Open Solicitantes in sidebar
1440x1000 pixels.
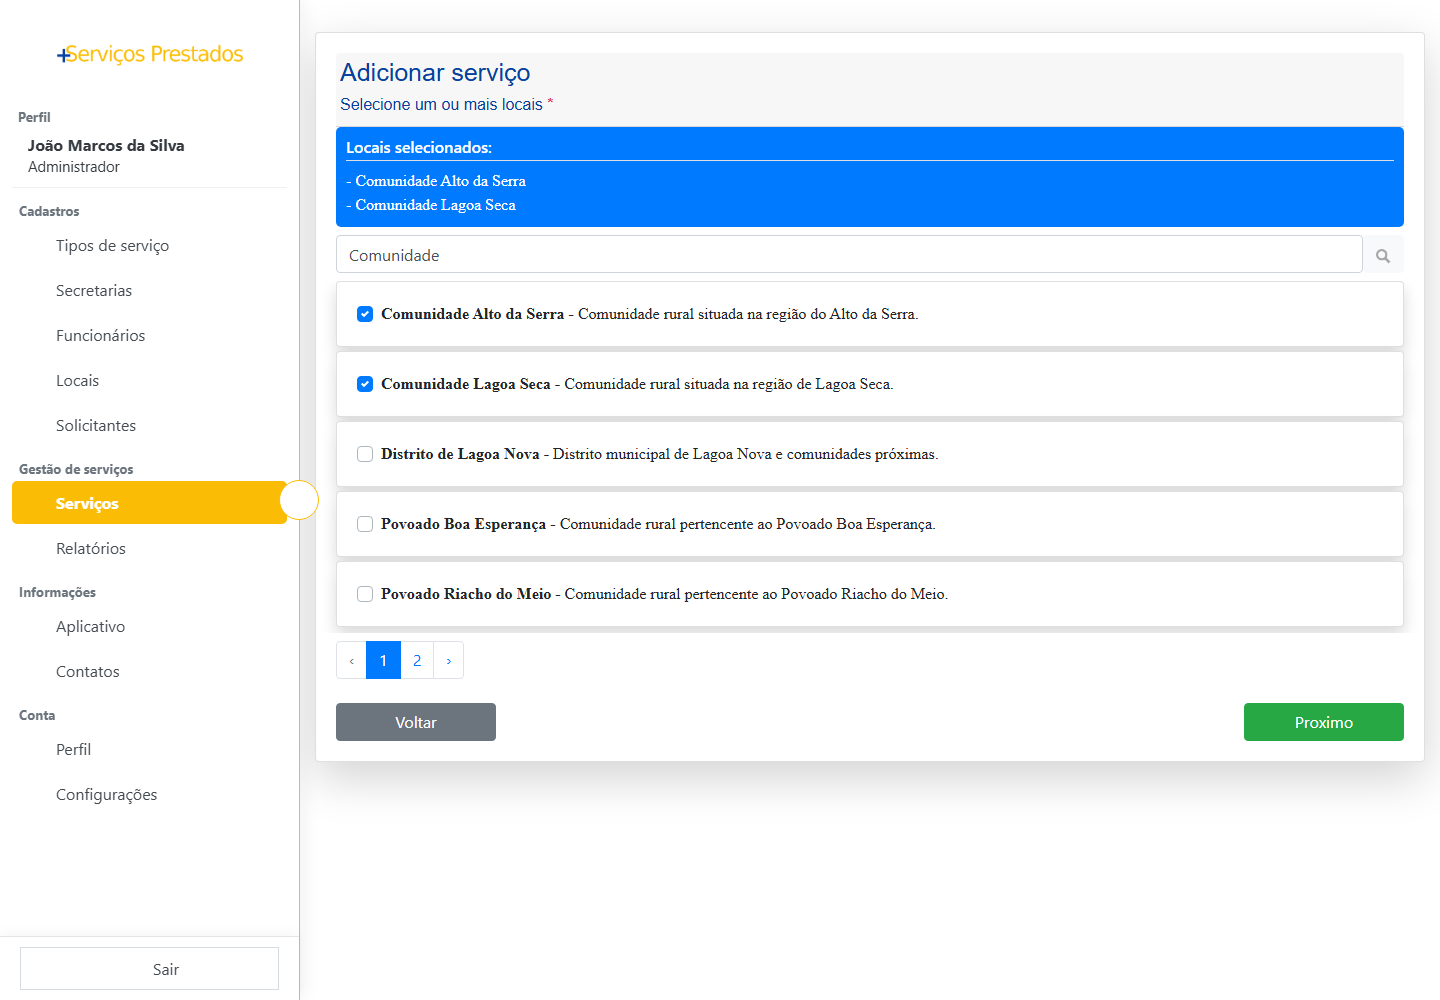pos(96,426)
